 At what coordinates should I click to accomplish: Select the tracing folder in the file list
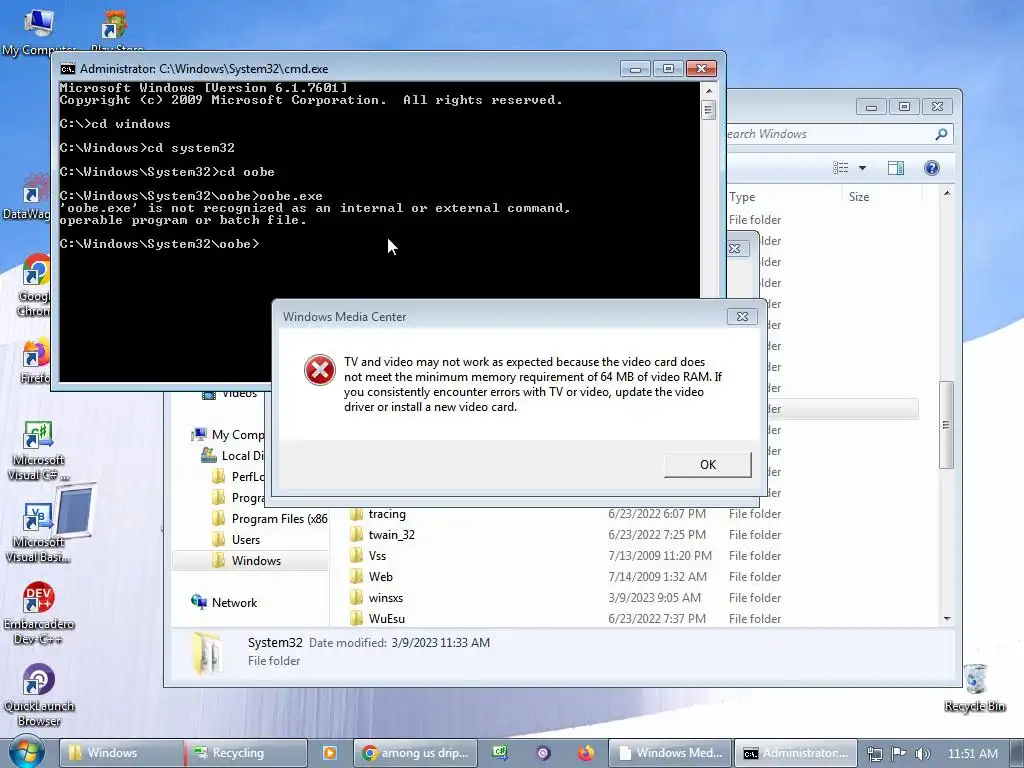pos(387,514)
